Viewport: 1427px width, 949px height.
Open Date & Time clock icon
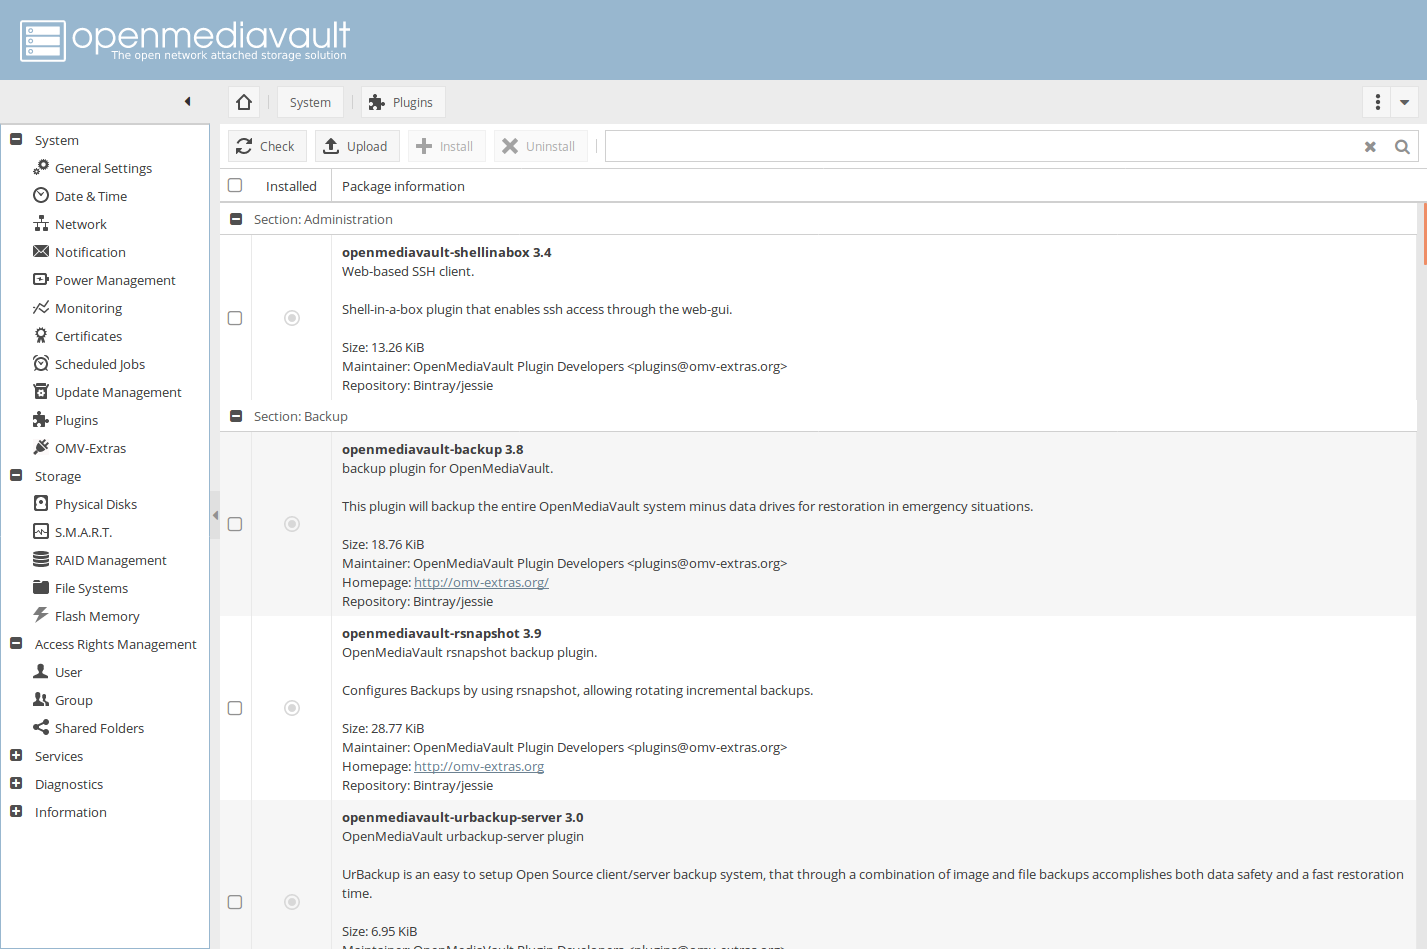[41, 195]
